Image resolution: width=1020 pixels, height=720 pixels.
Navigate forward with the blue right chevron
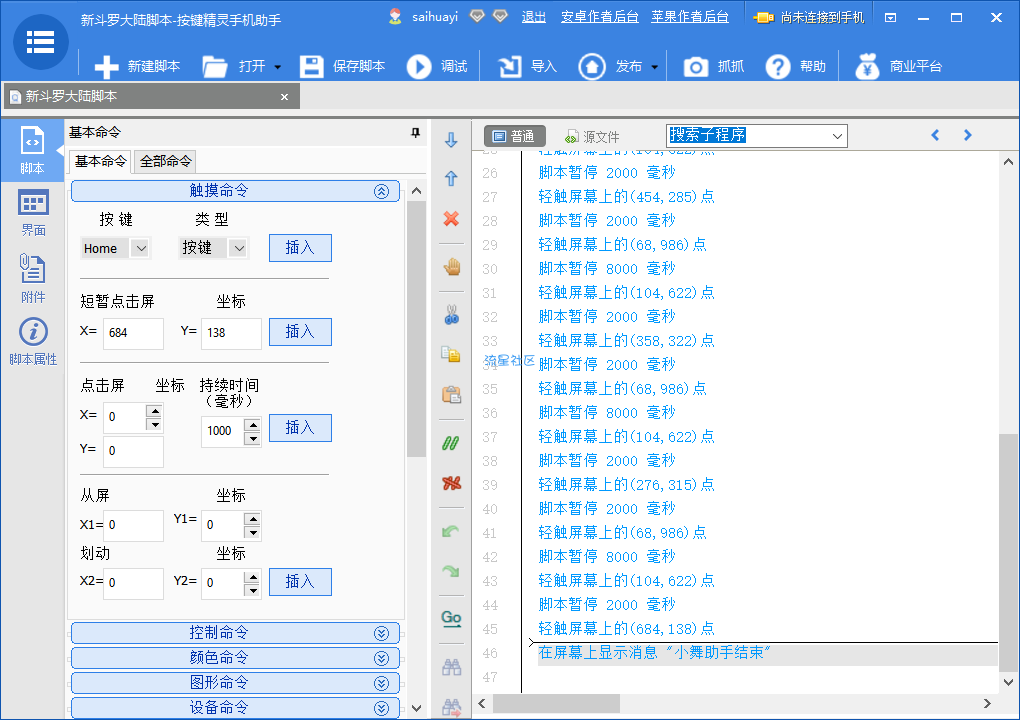[x=967, y=135]
